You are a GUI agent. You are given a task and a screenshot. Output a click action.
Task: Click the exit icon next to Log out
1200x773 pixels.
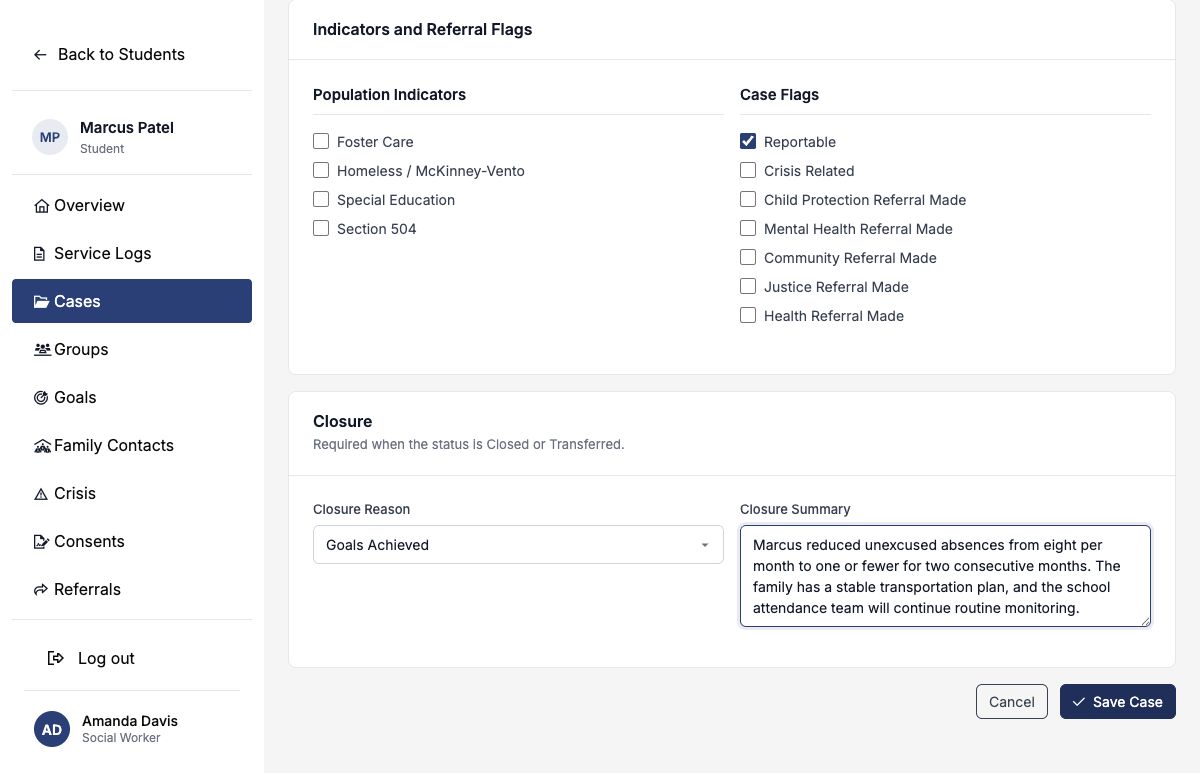click(x=56, y=659)
